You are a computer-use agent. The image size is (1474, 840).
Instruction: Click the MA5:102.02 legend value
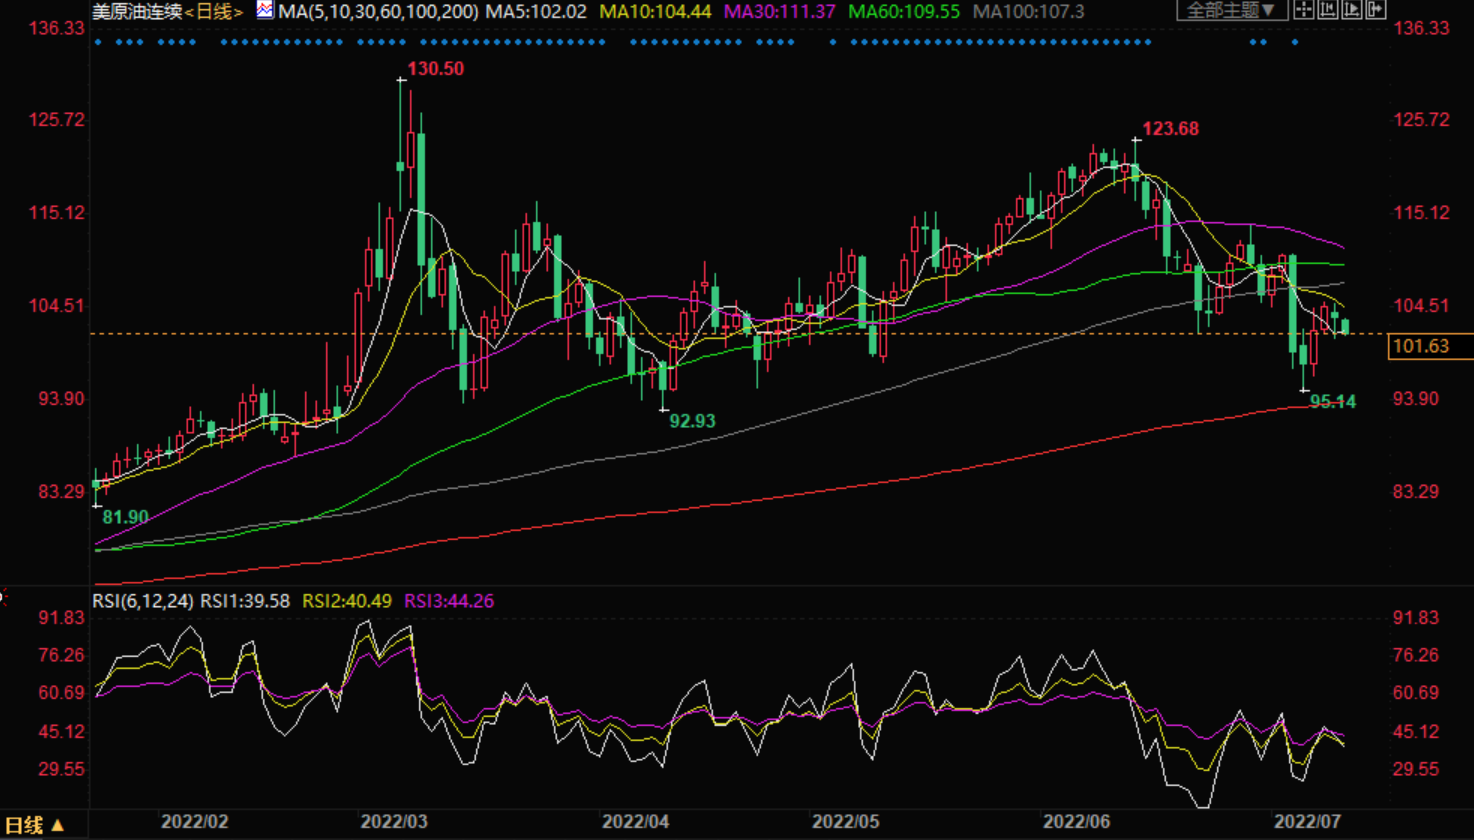536,12
